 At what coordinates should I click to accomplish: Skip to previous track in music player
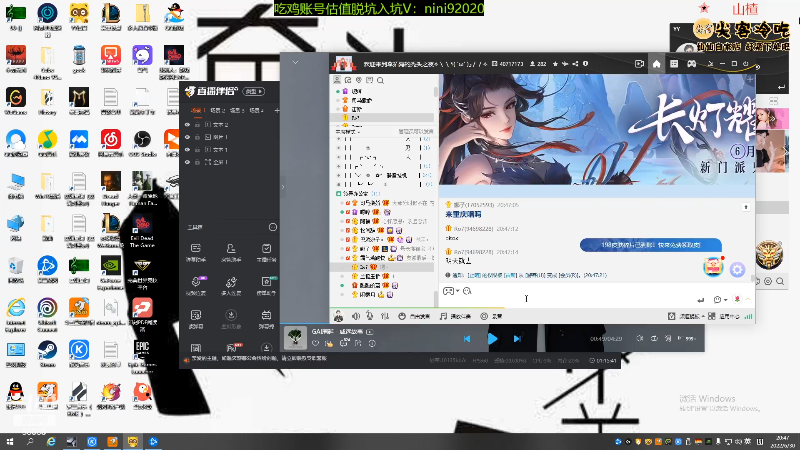(x=467, y=339)
